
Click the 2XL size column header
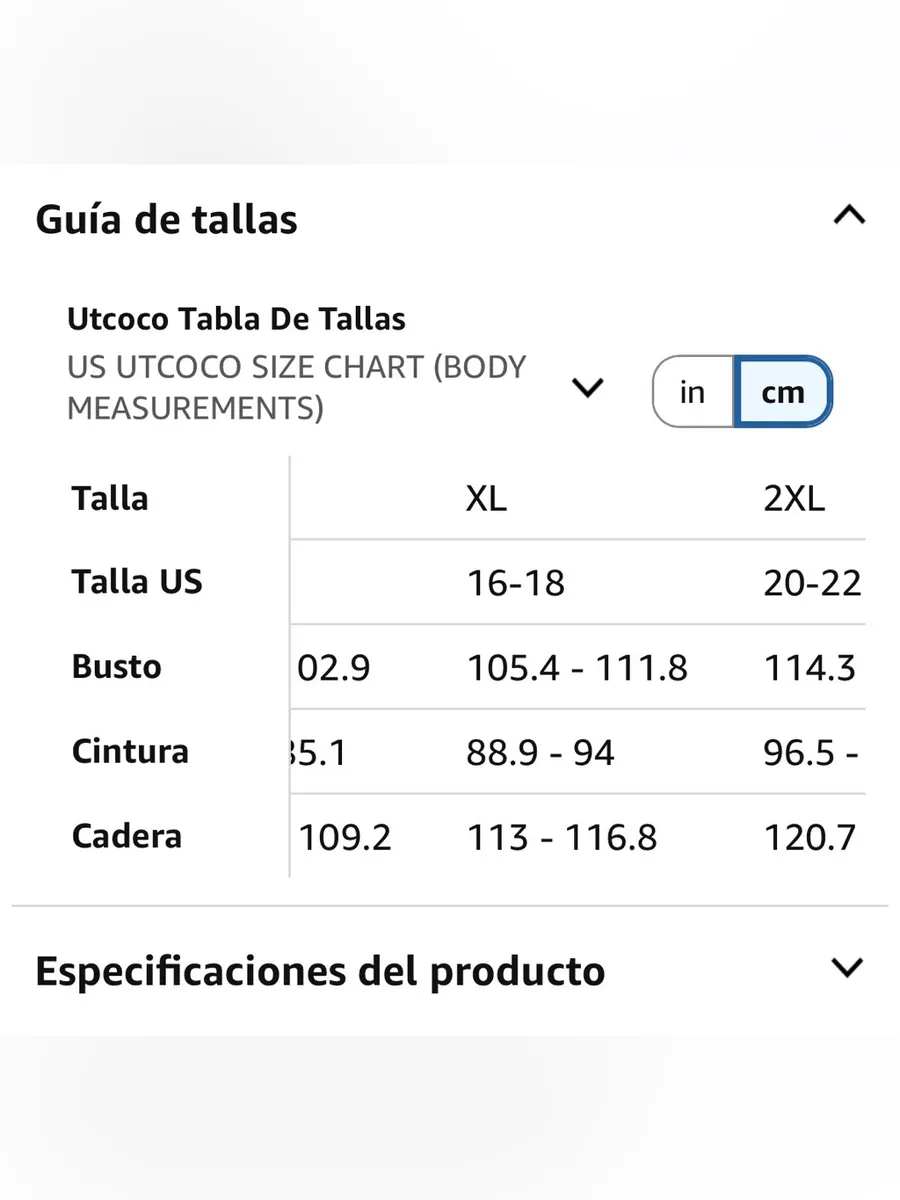[795, 498]
